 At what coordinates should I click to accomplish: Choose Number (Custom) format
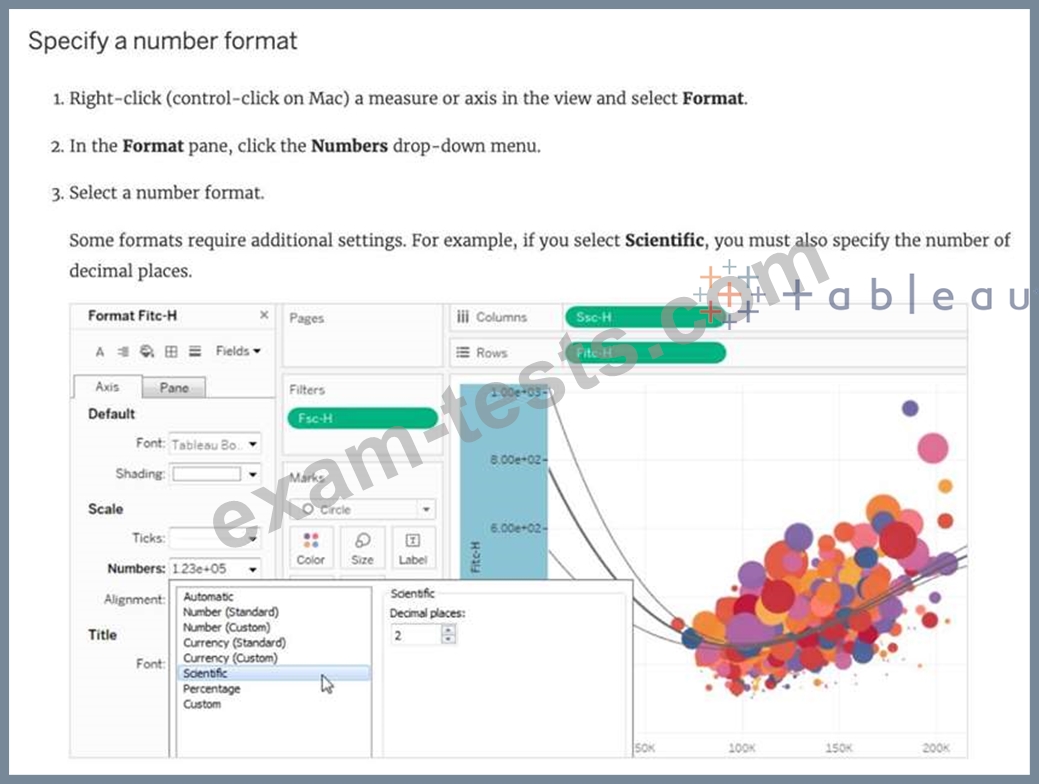pos(227,627)
